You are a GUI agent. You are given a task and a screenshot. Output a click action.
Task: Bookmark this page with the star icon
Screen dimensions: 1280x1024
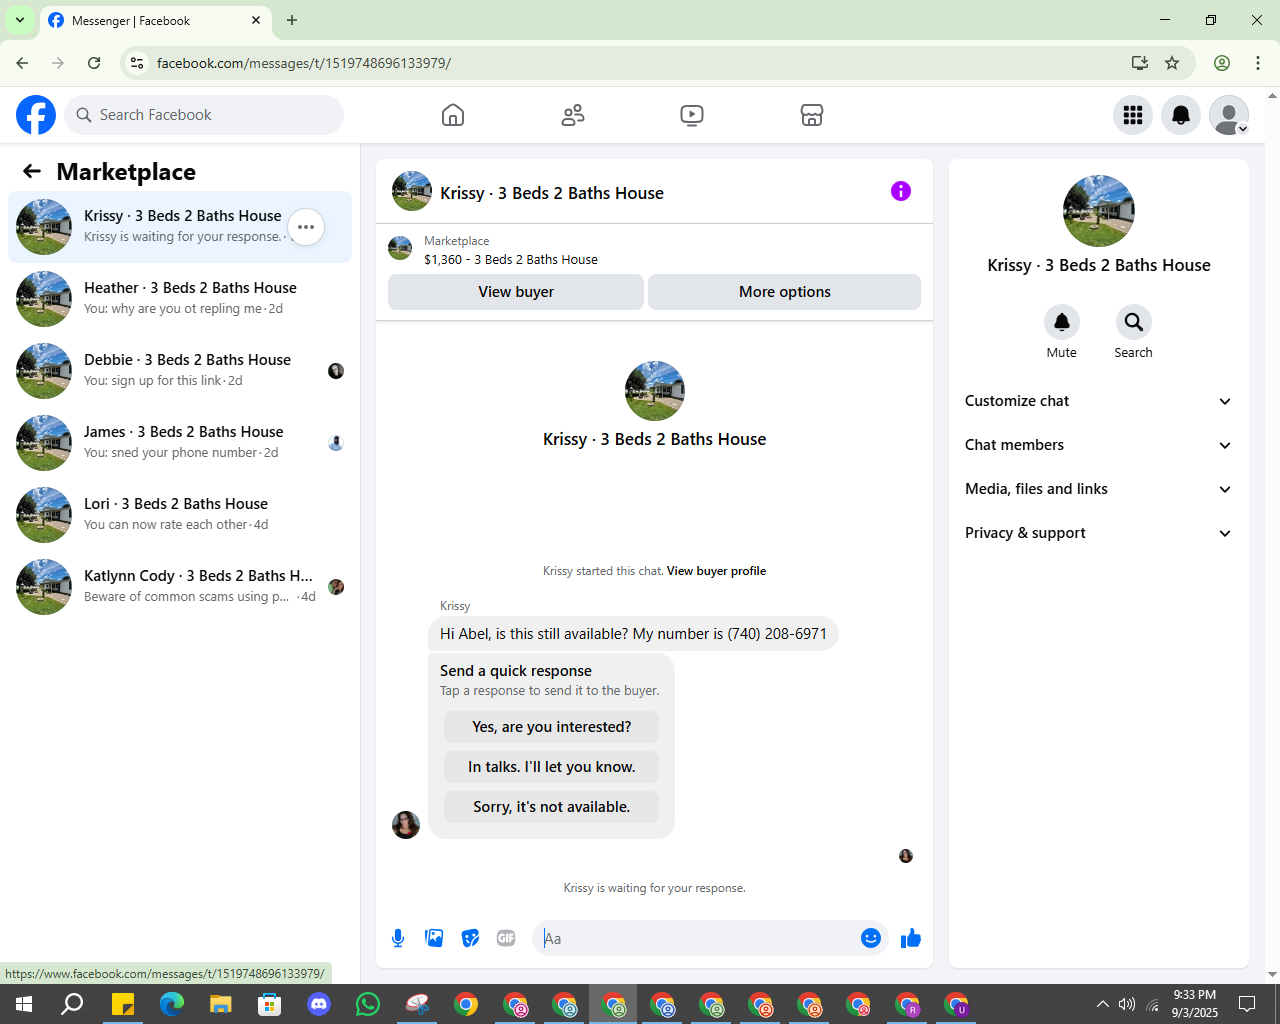[1172, 63]
